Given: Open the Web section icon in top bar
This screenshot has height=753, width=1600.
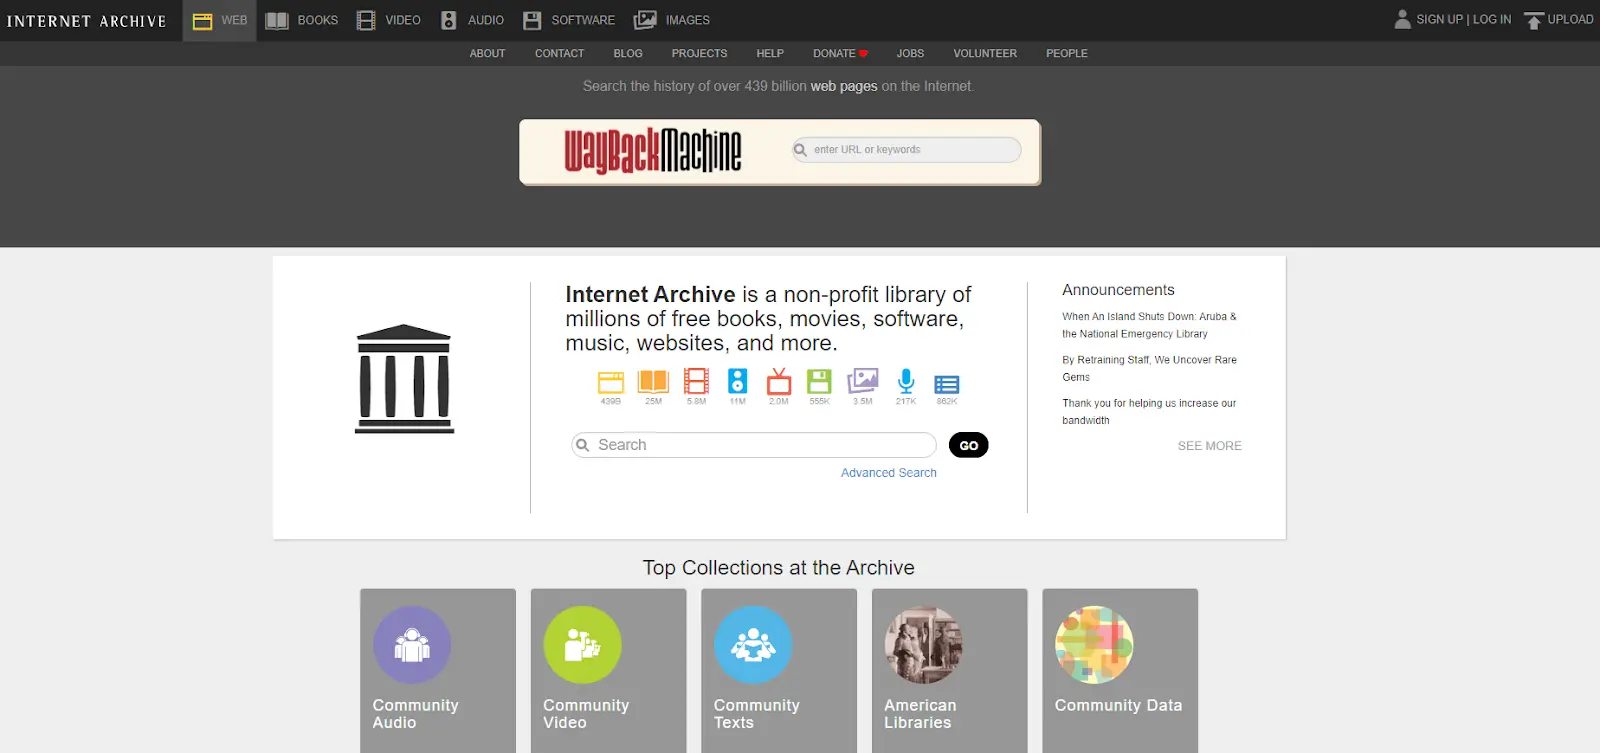Looking at the screenshot, I should [202, 21].
